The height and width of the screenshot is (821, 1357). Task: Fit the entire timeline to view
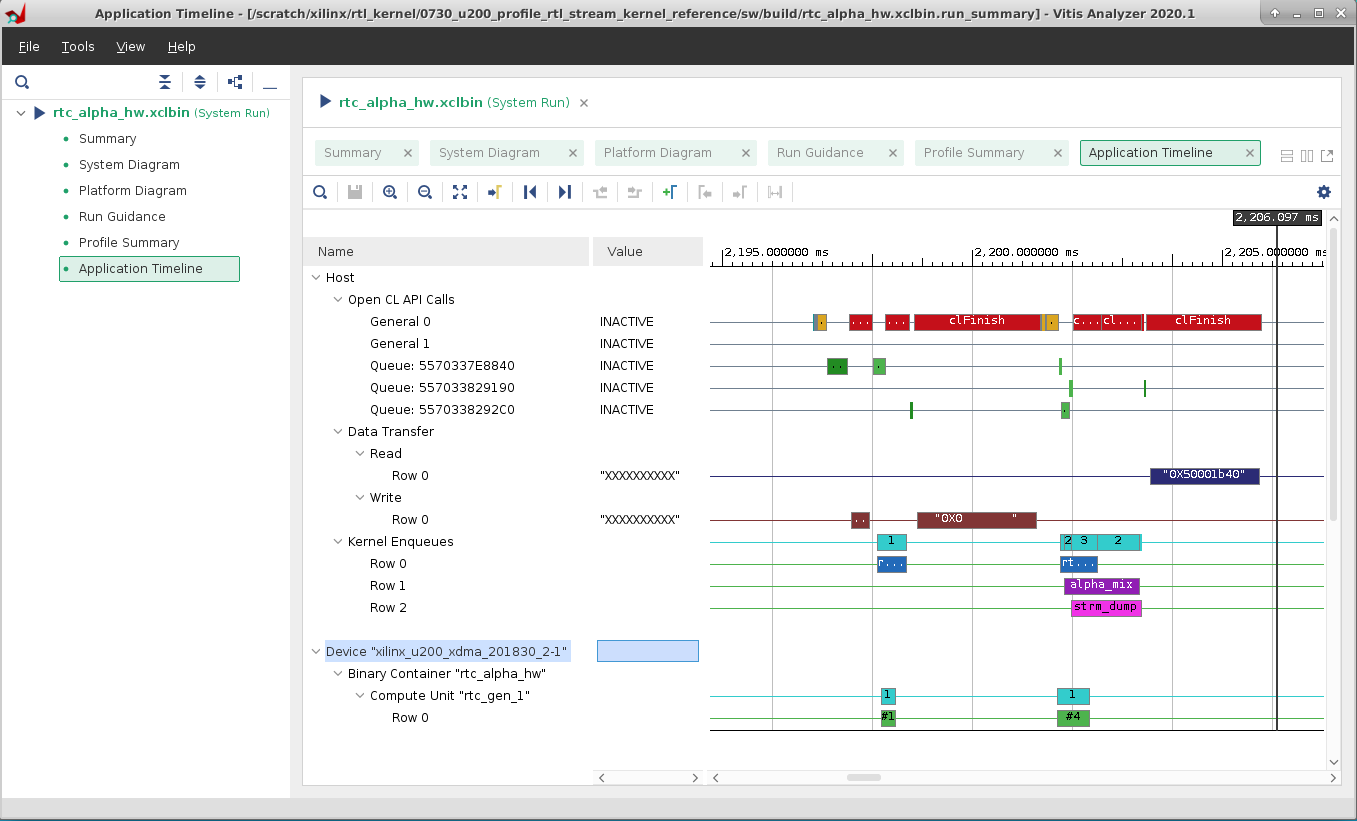coord(459,192)
